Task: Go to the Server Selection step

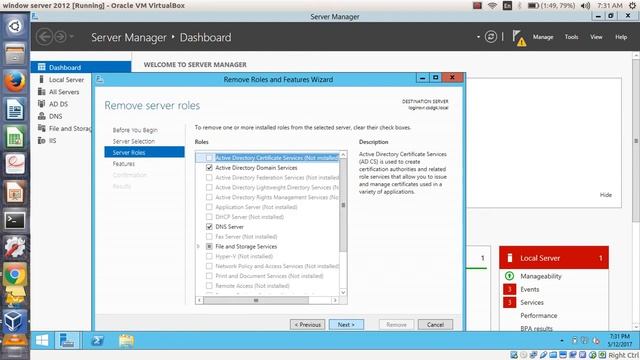Action: coord(133,141)
